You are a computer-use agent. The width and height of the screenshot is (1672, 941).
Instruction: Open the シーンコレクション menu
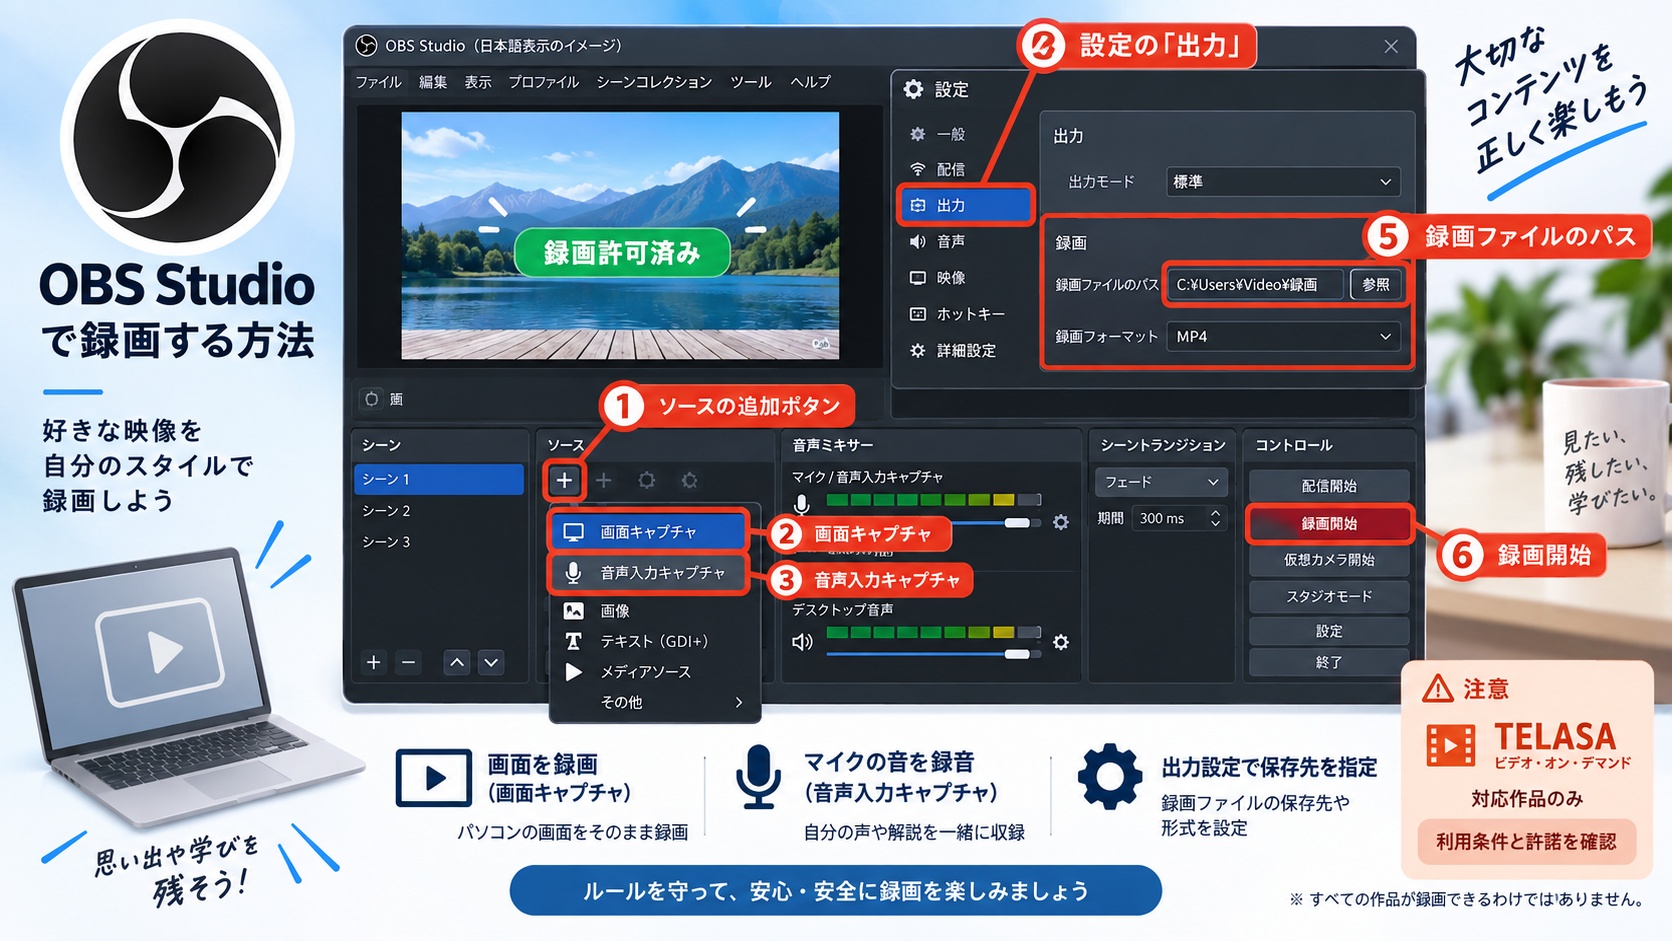pyautogui.click(x=654, y=82)
